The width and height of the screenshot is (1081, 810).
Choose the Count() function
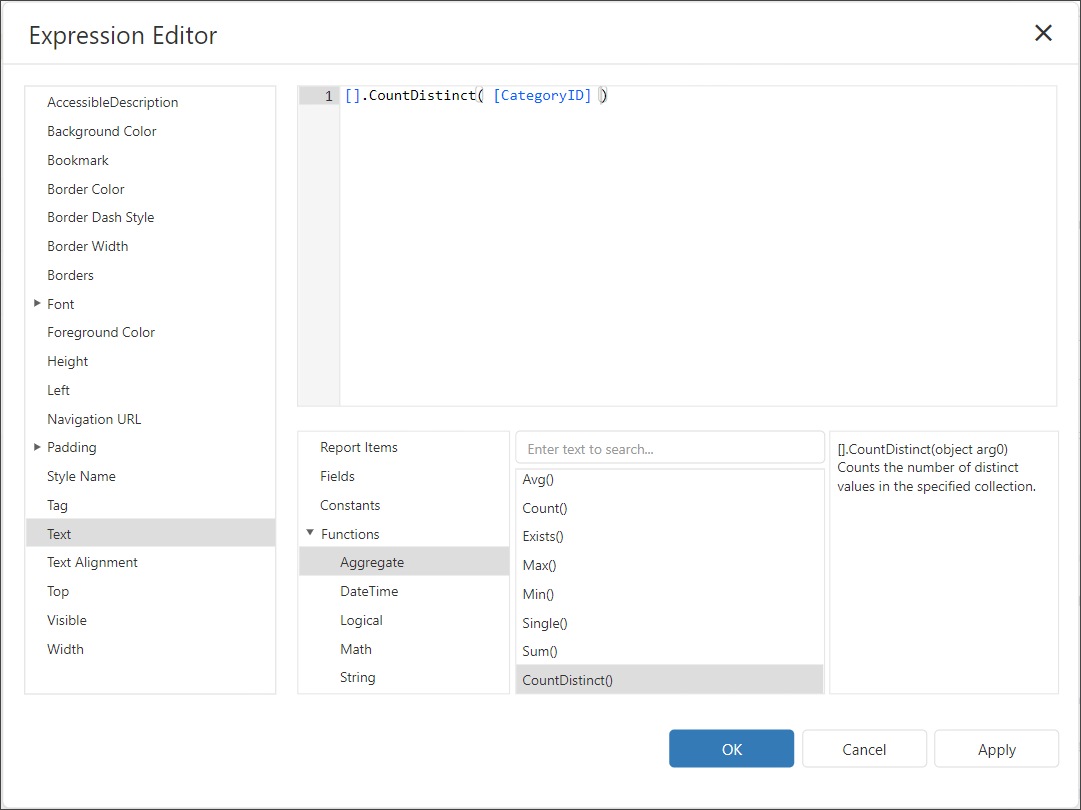[x=669, y=508]
